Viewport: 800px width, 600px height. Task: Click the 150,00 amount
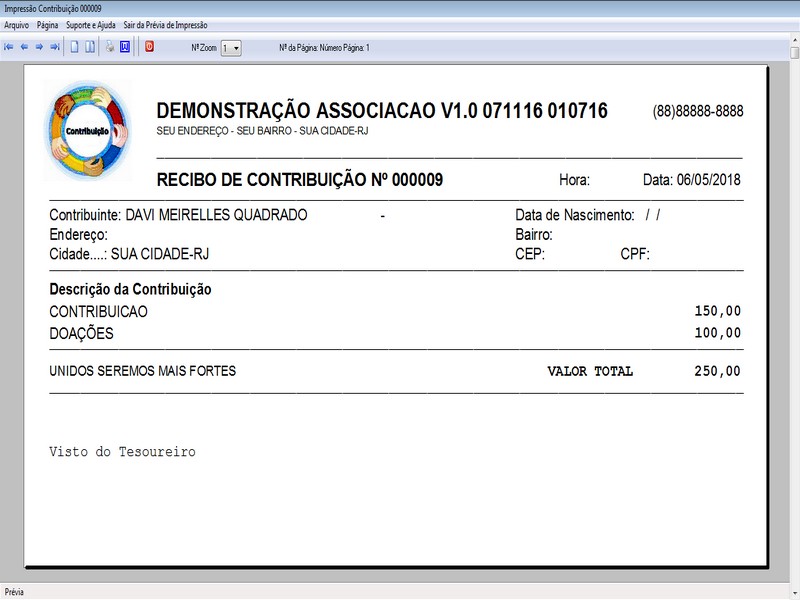click(717, 311)
